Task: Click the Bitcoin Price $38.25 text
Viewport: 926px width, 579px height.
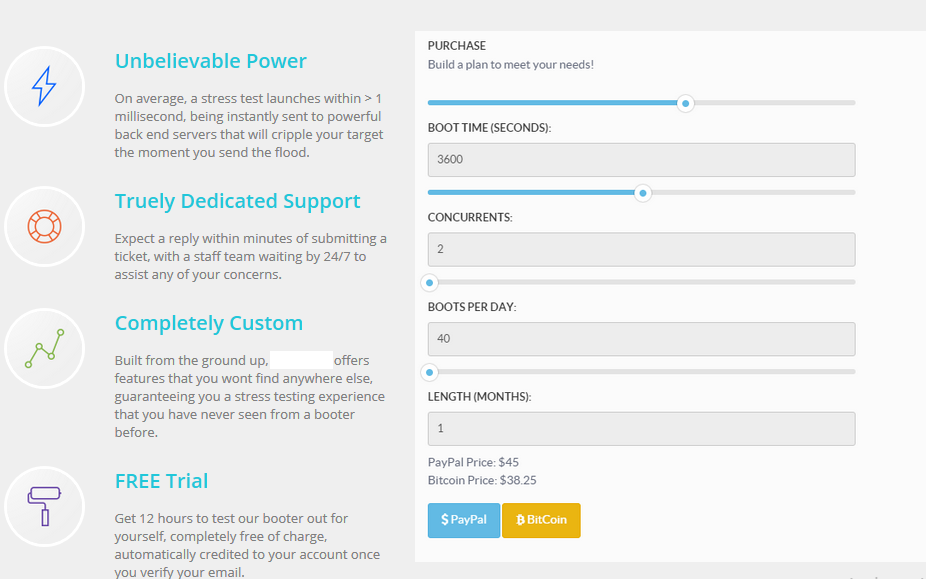Action: click(x=482, y=480)
